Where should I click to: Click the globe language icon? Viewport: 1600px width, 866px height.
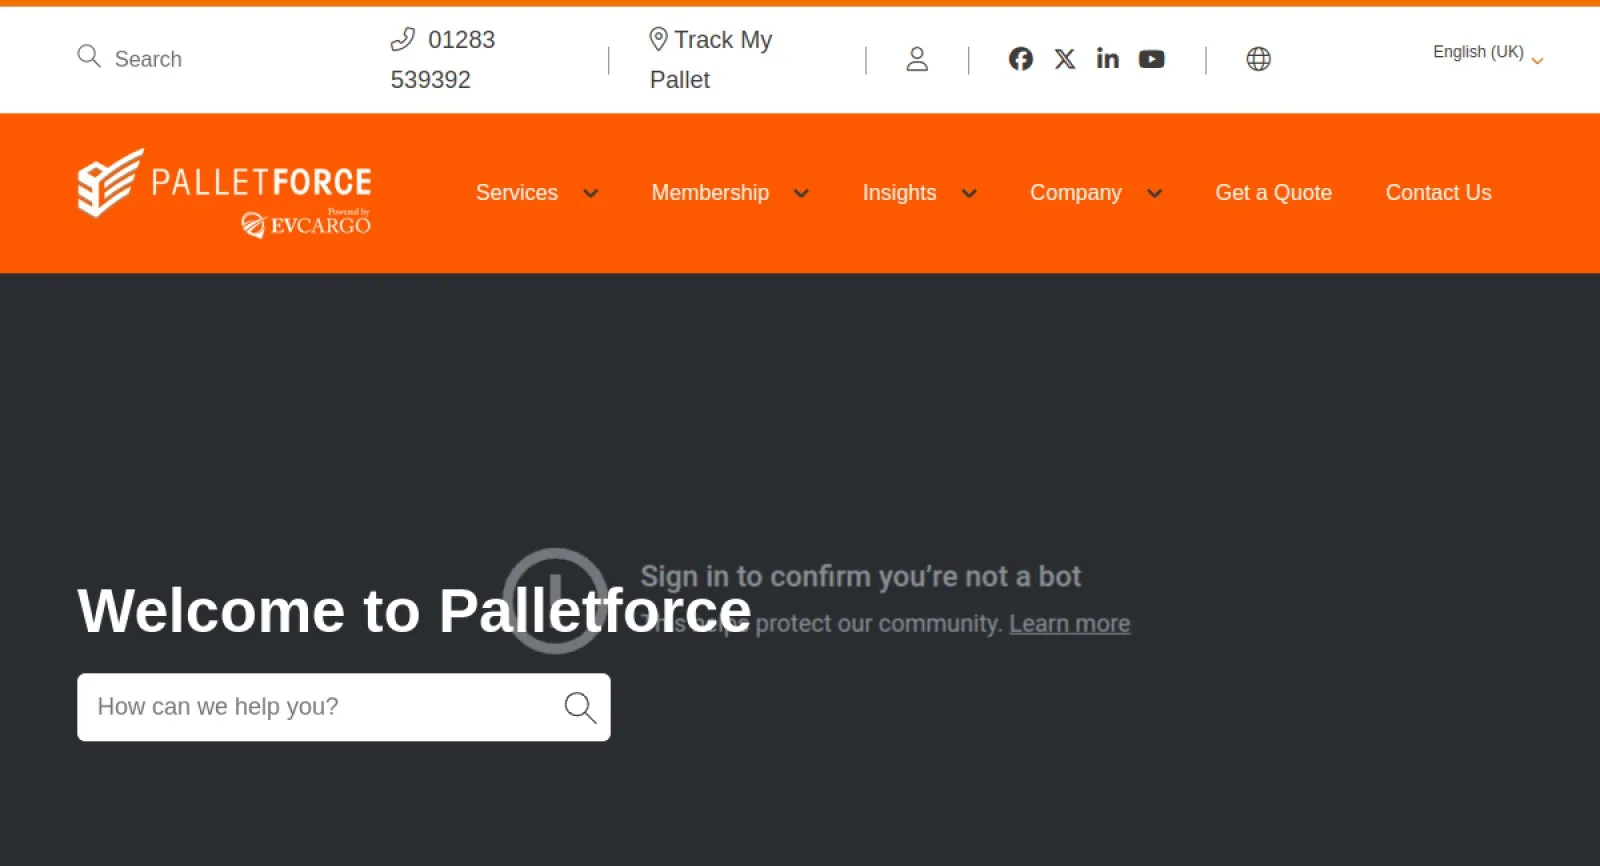(1258, 59)
